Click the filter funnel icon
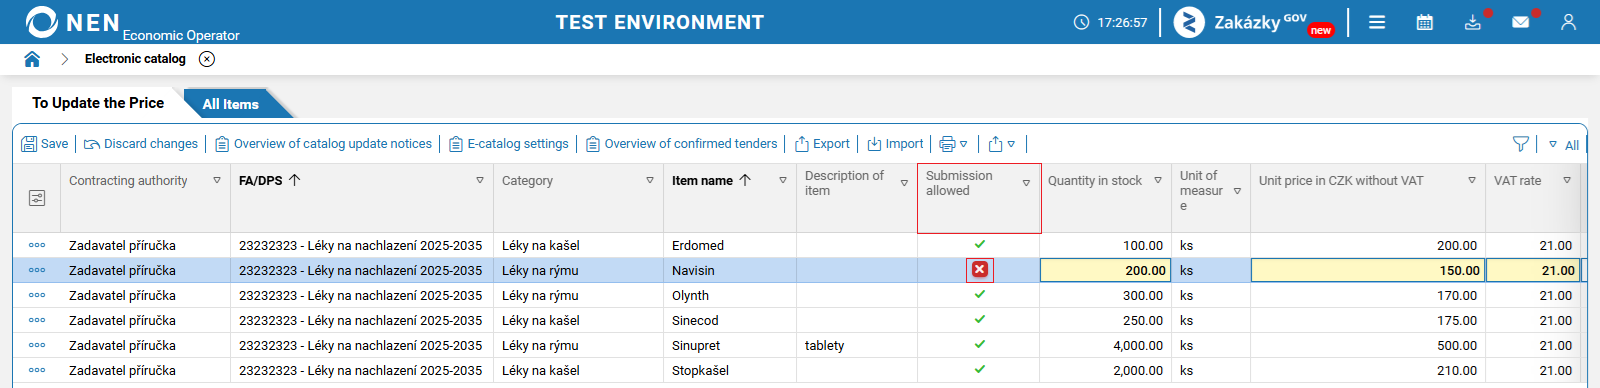 (1521, 144)
